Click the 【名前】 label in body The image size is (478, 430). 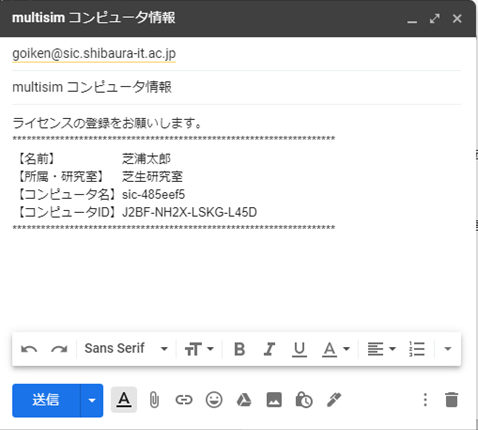(36, 159)
